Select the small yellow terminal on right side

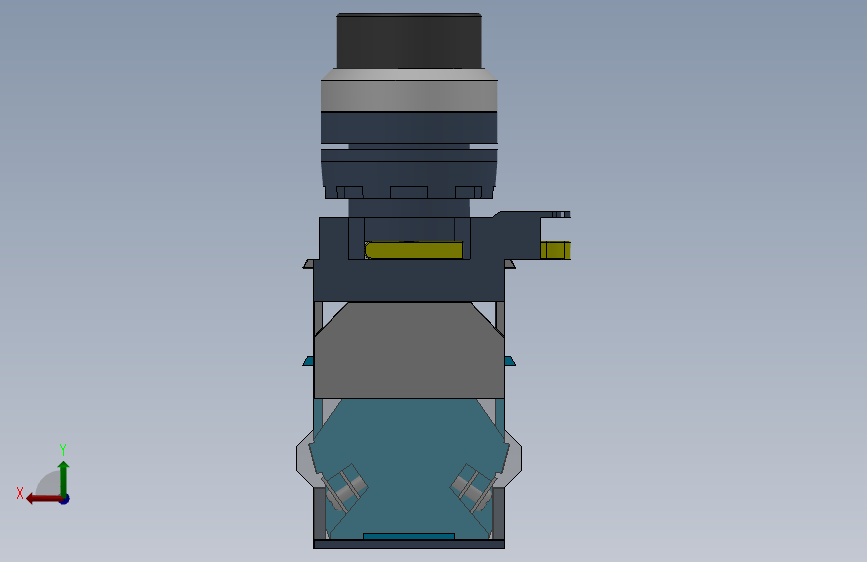tap(555, 250)
